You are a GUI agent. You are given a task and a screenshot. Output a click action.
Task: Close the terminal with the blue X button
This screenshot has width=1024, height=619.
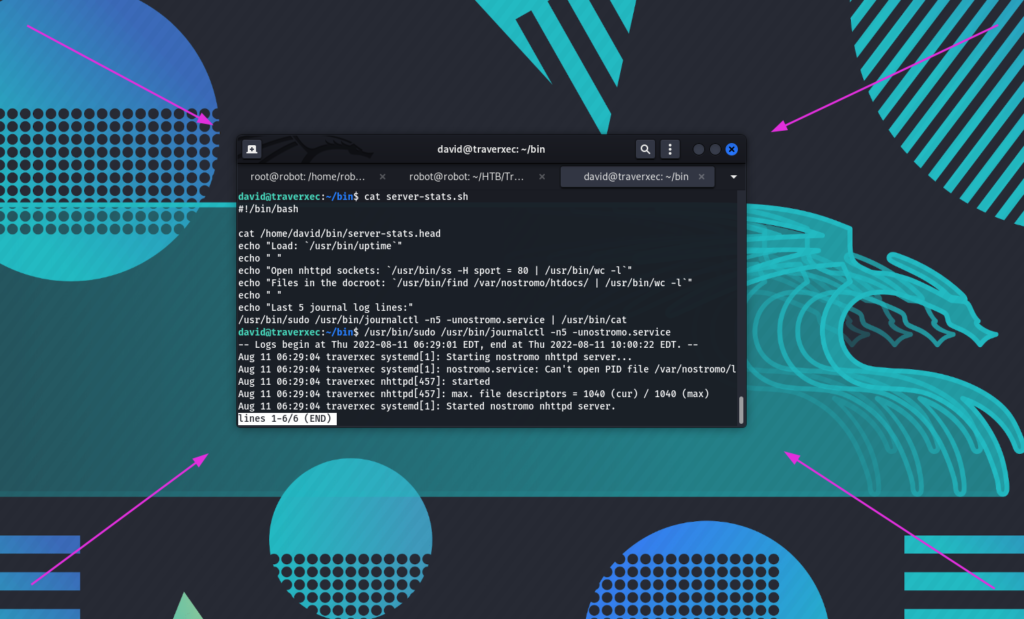point(732,149)
